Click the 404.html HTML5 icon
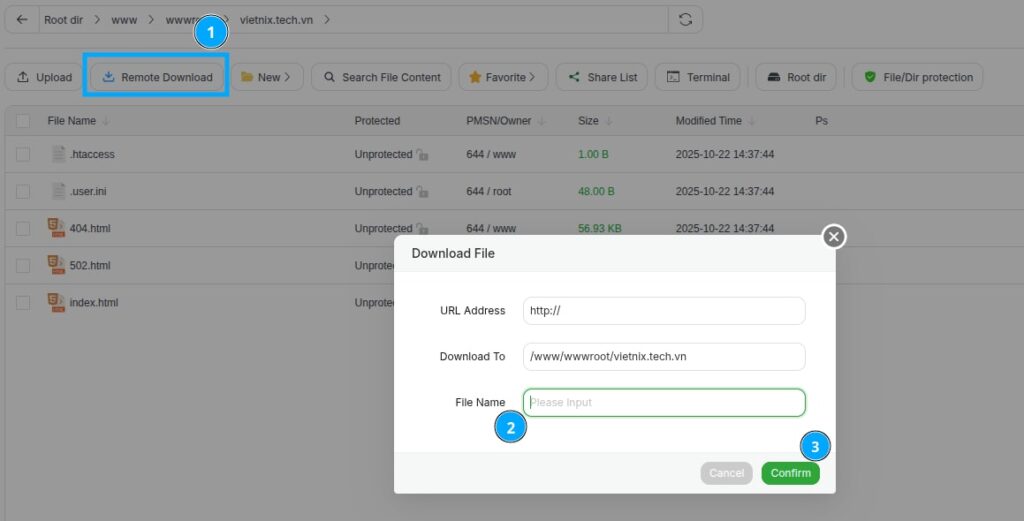The image size is (1024, 521). coord(56,228)
